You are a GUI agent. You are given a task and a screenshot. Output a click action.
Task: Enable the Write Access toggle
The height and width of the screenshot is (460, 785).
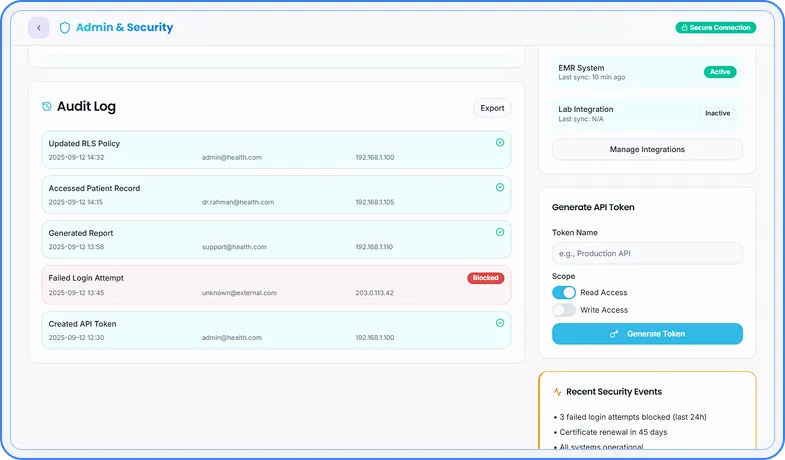tap(564, 310)
